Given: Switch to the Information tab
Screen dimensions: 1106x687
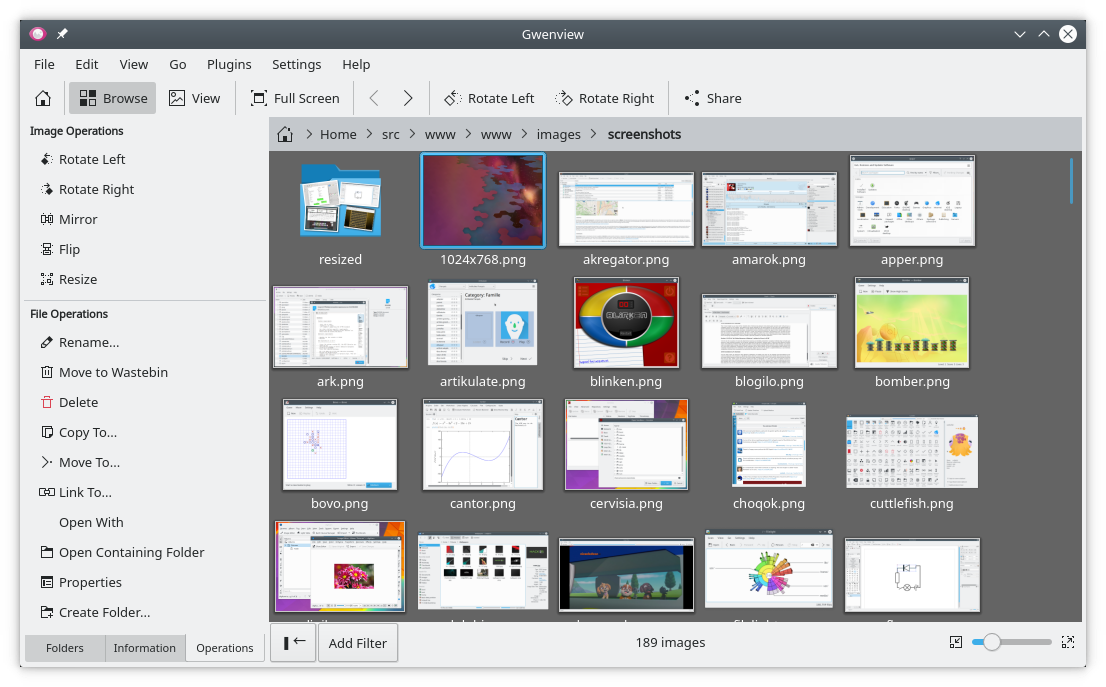Looking at the screenshot, I should (144, 648).
